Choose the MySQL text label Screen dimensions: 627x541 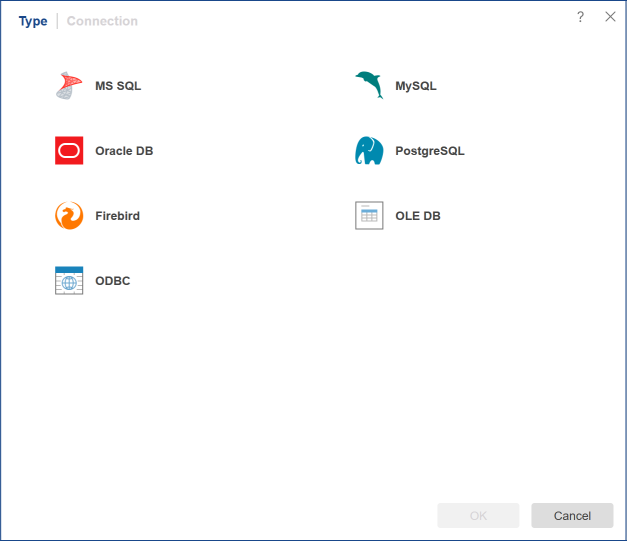(x=415, y=86)
